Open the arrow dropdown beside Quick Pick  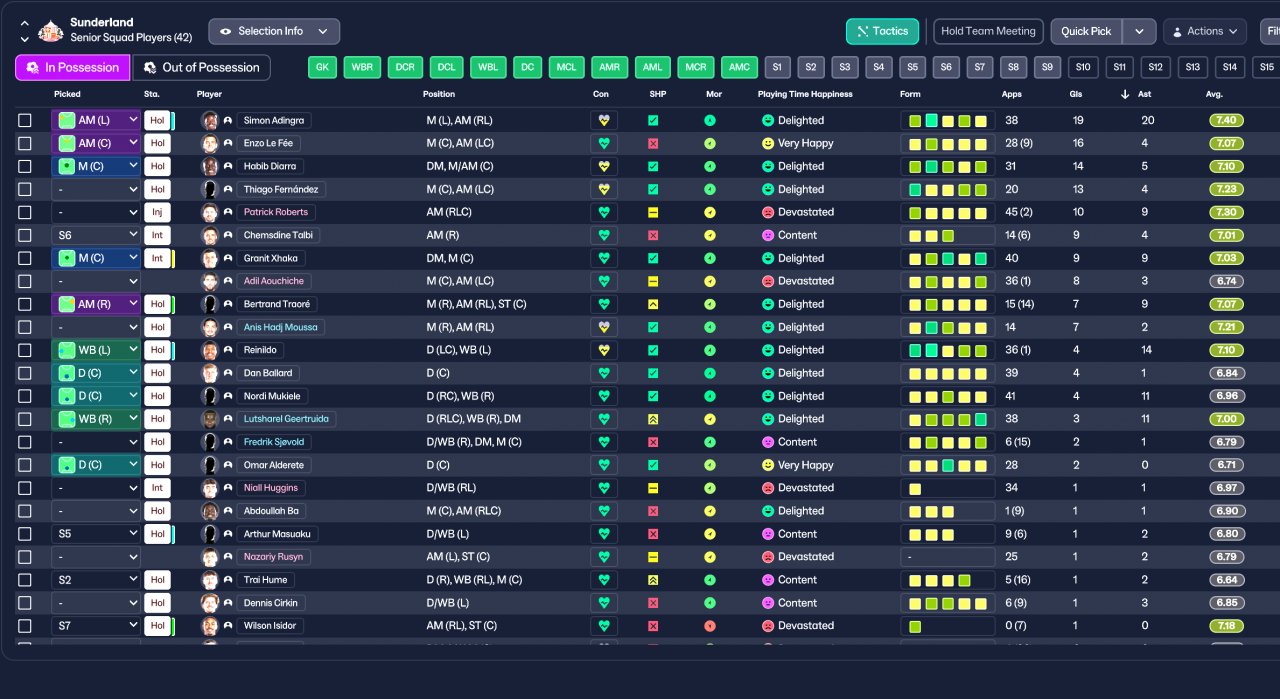[1139, 31]
